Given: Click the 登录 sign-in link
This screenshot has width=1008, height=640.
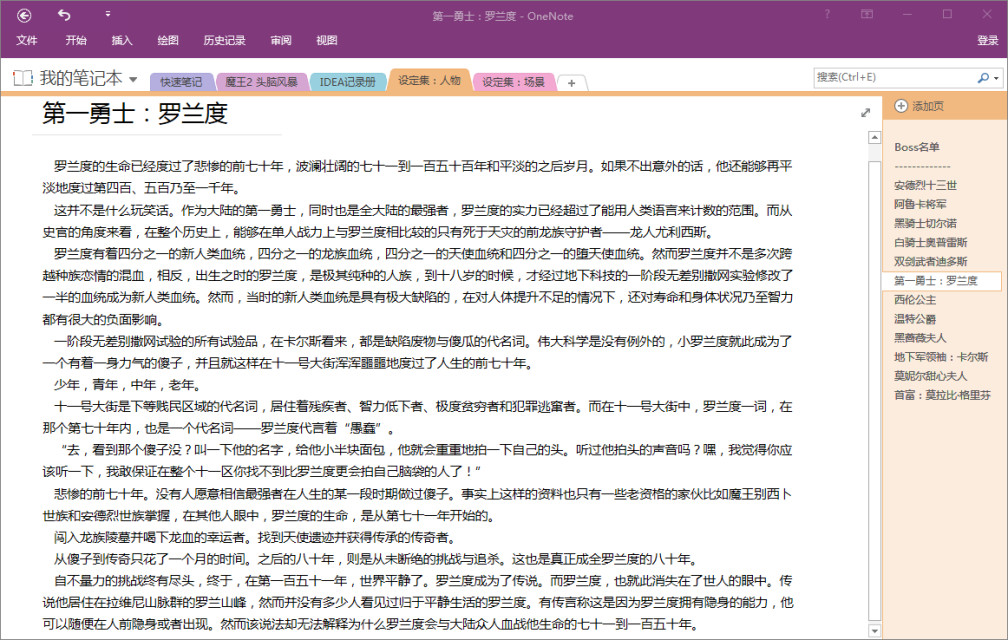Looking at the screenshot, I should (x=987, y=41).
